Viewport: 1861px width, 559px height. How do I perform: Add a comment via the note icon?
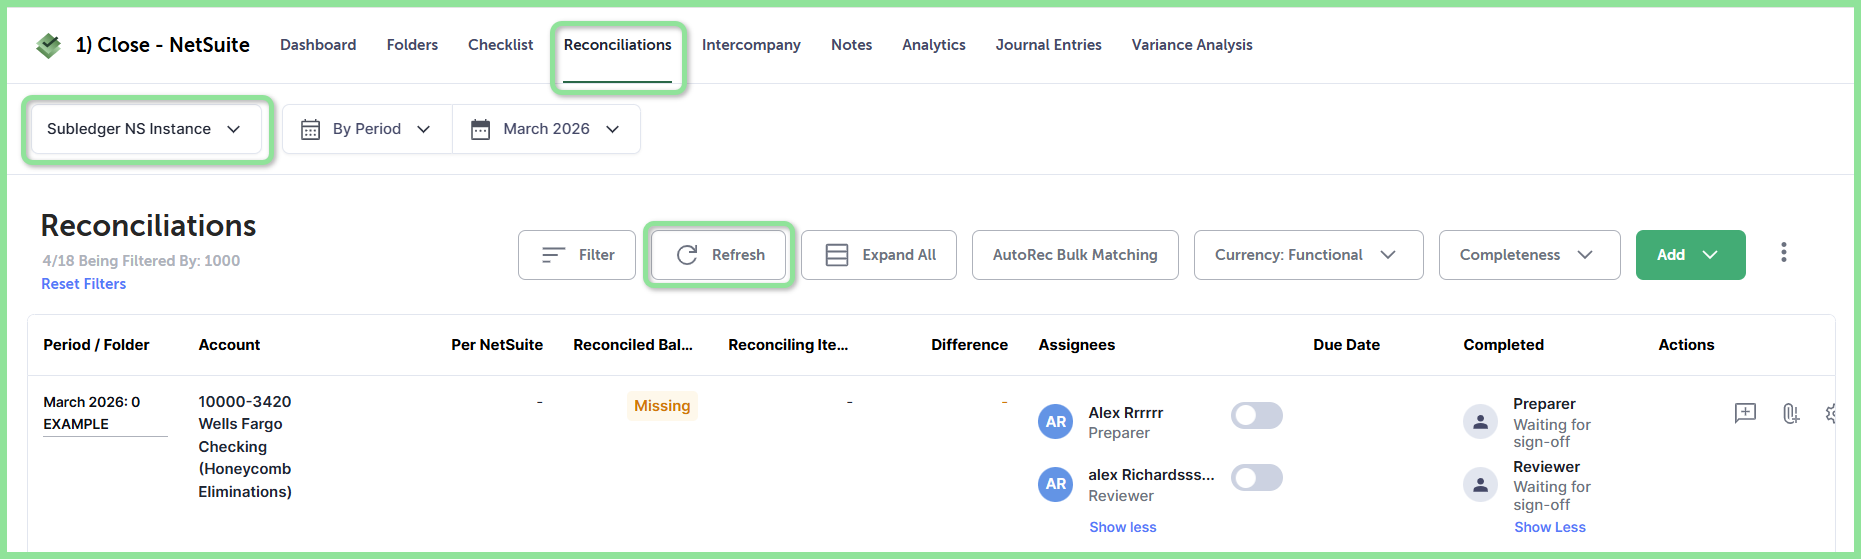coord(1745,413)
